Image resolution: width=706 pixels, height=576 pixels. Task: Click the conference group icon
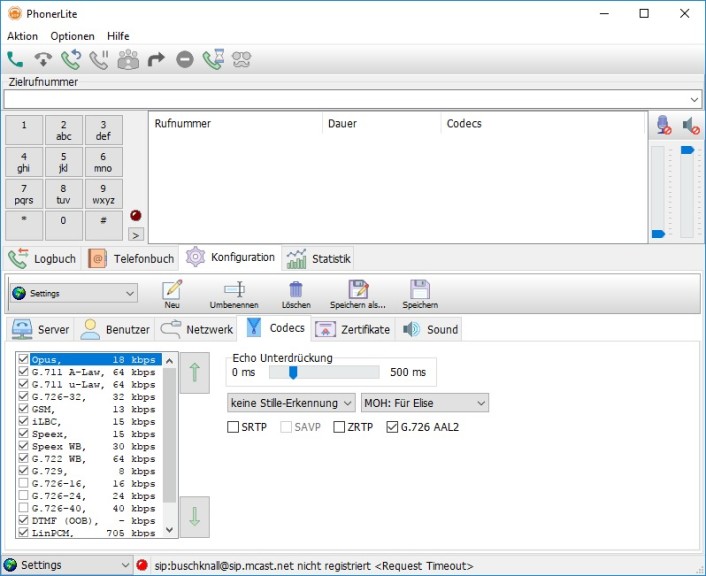point(128,59)
